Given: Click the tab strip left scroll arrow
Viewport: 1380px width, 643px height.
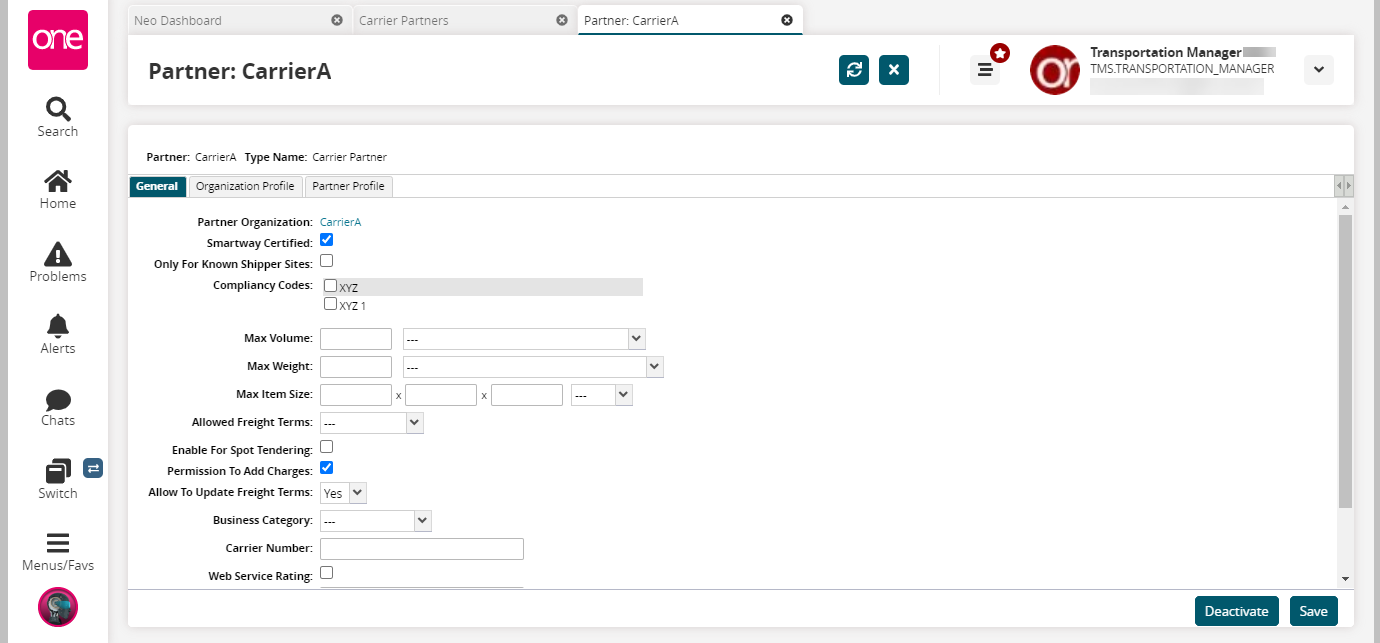Looking at the screenshot, I should tap(1339, 186).
